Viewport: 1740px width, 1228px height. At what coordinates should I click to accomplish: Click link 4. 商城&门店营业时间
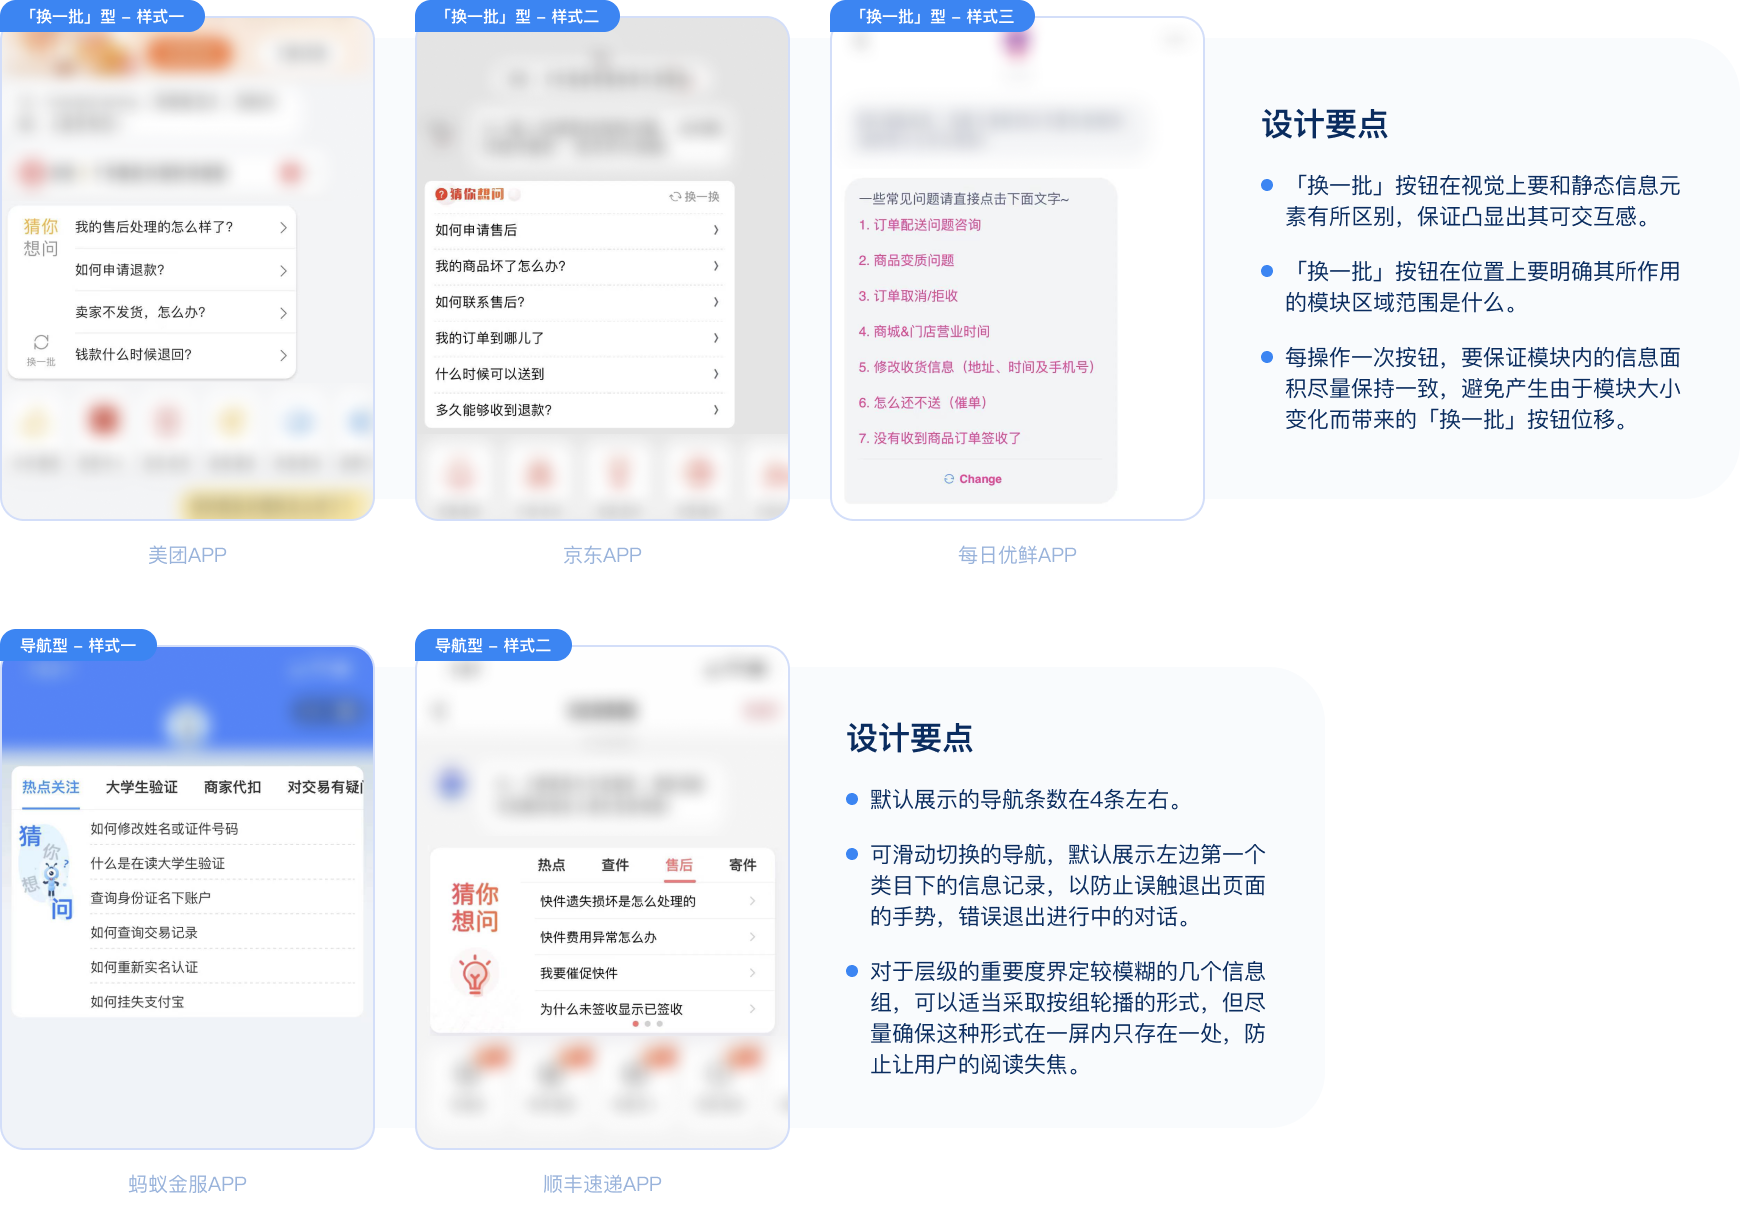pos(924,331)
